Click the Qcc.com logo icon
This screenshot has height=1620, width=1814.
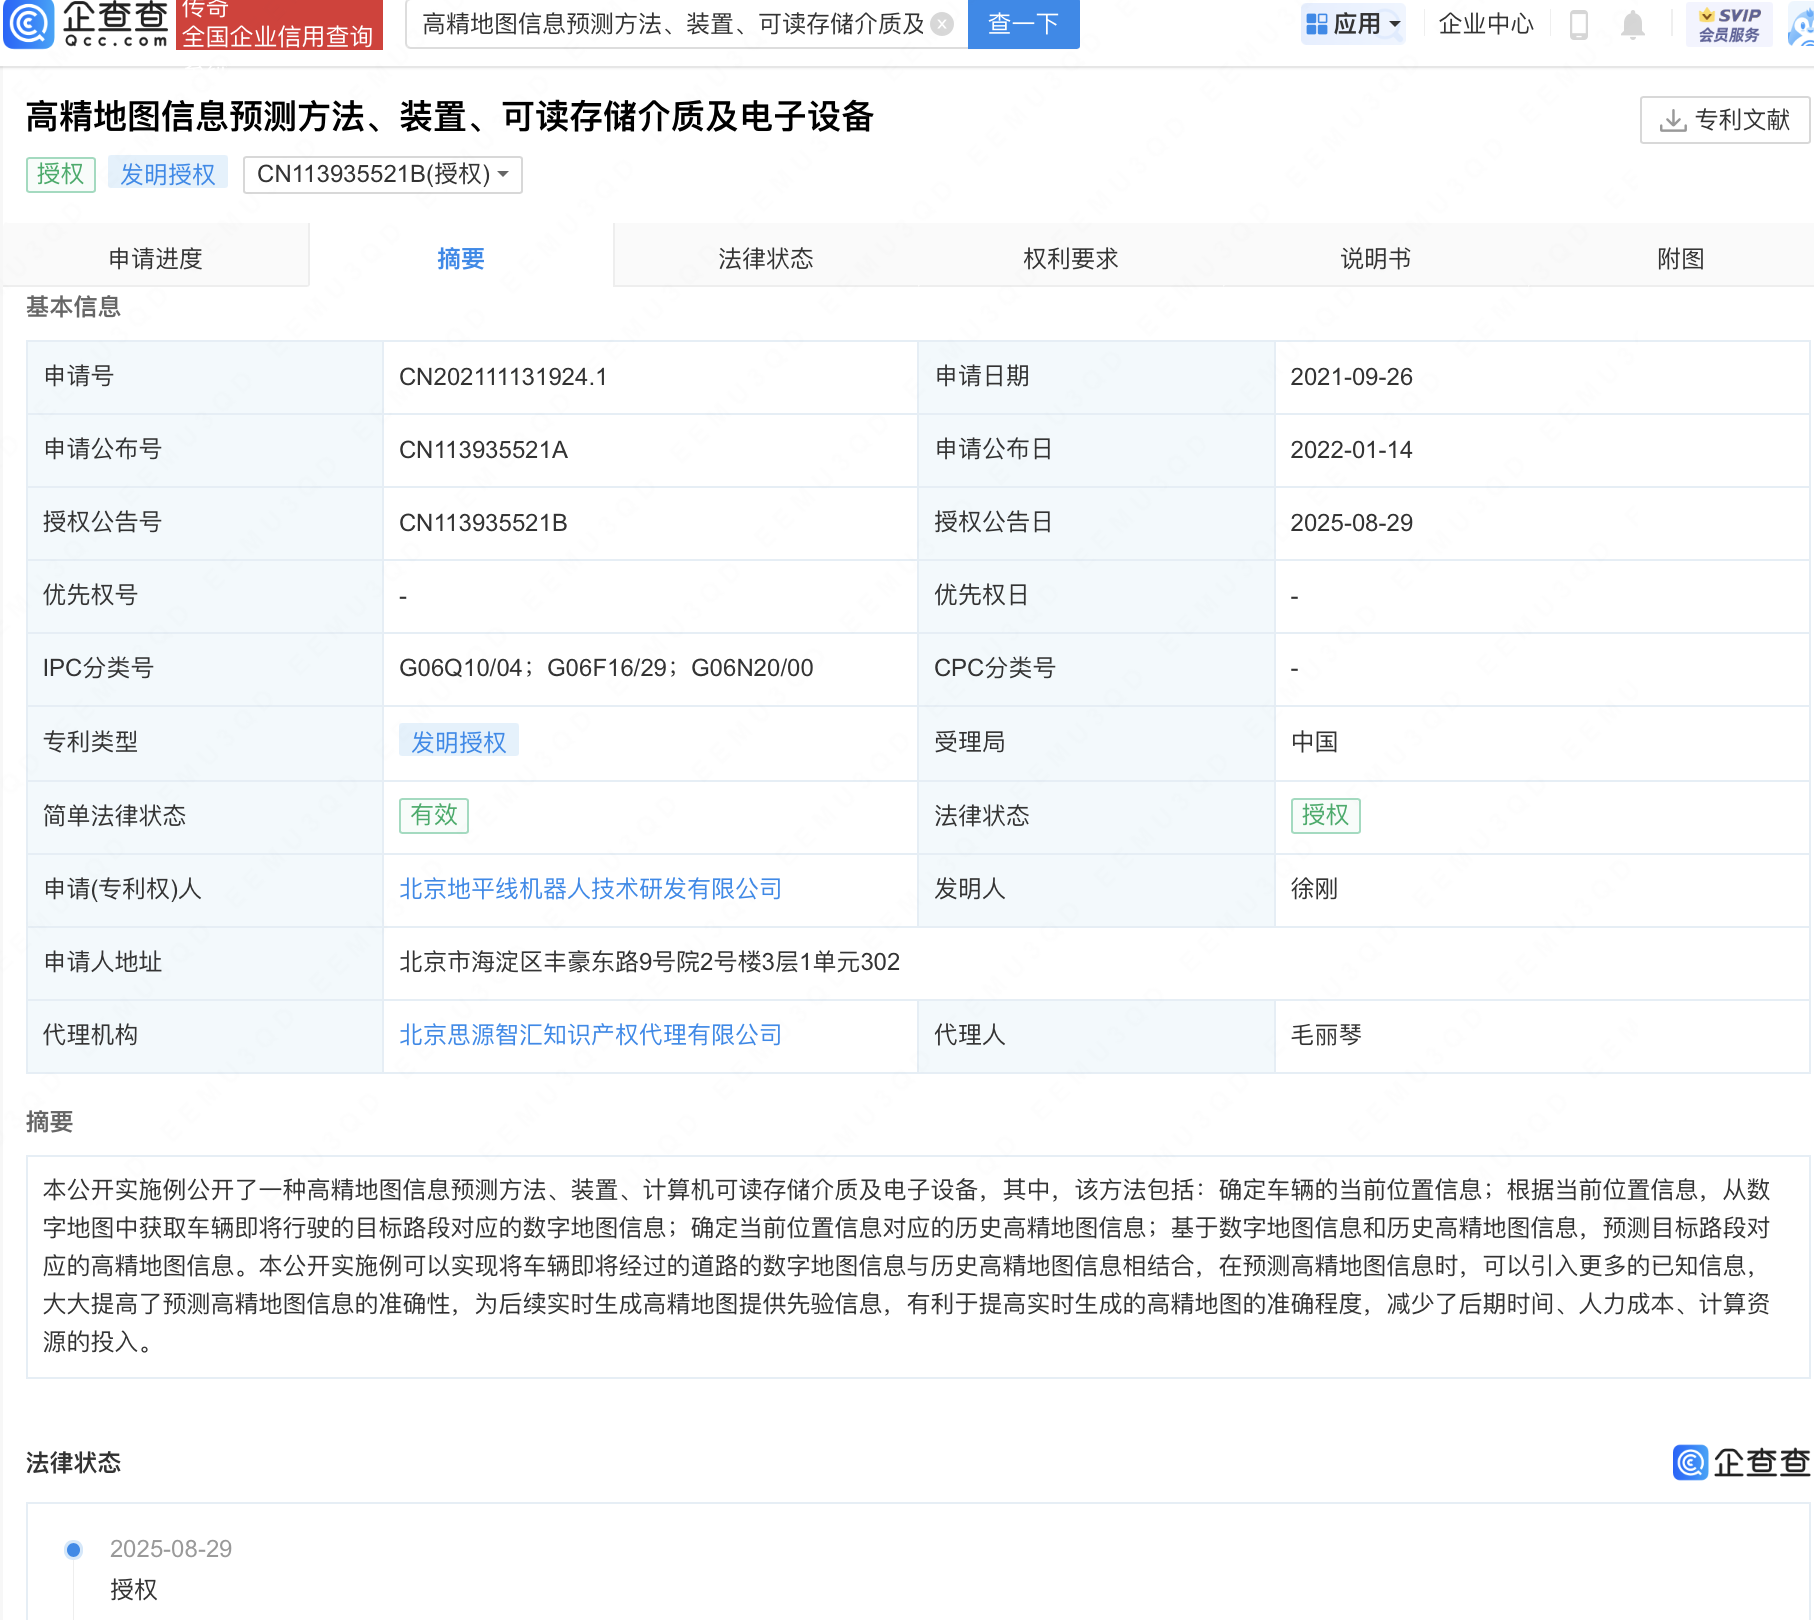pos(30,24)
